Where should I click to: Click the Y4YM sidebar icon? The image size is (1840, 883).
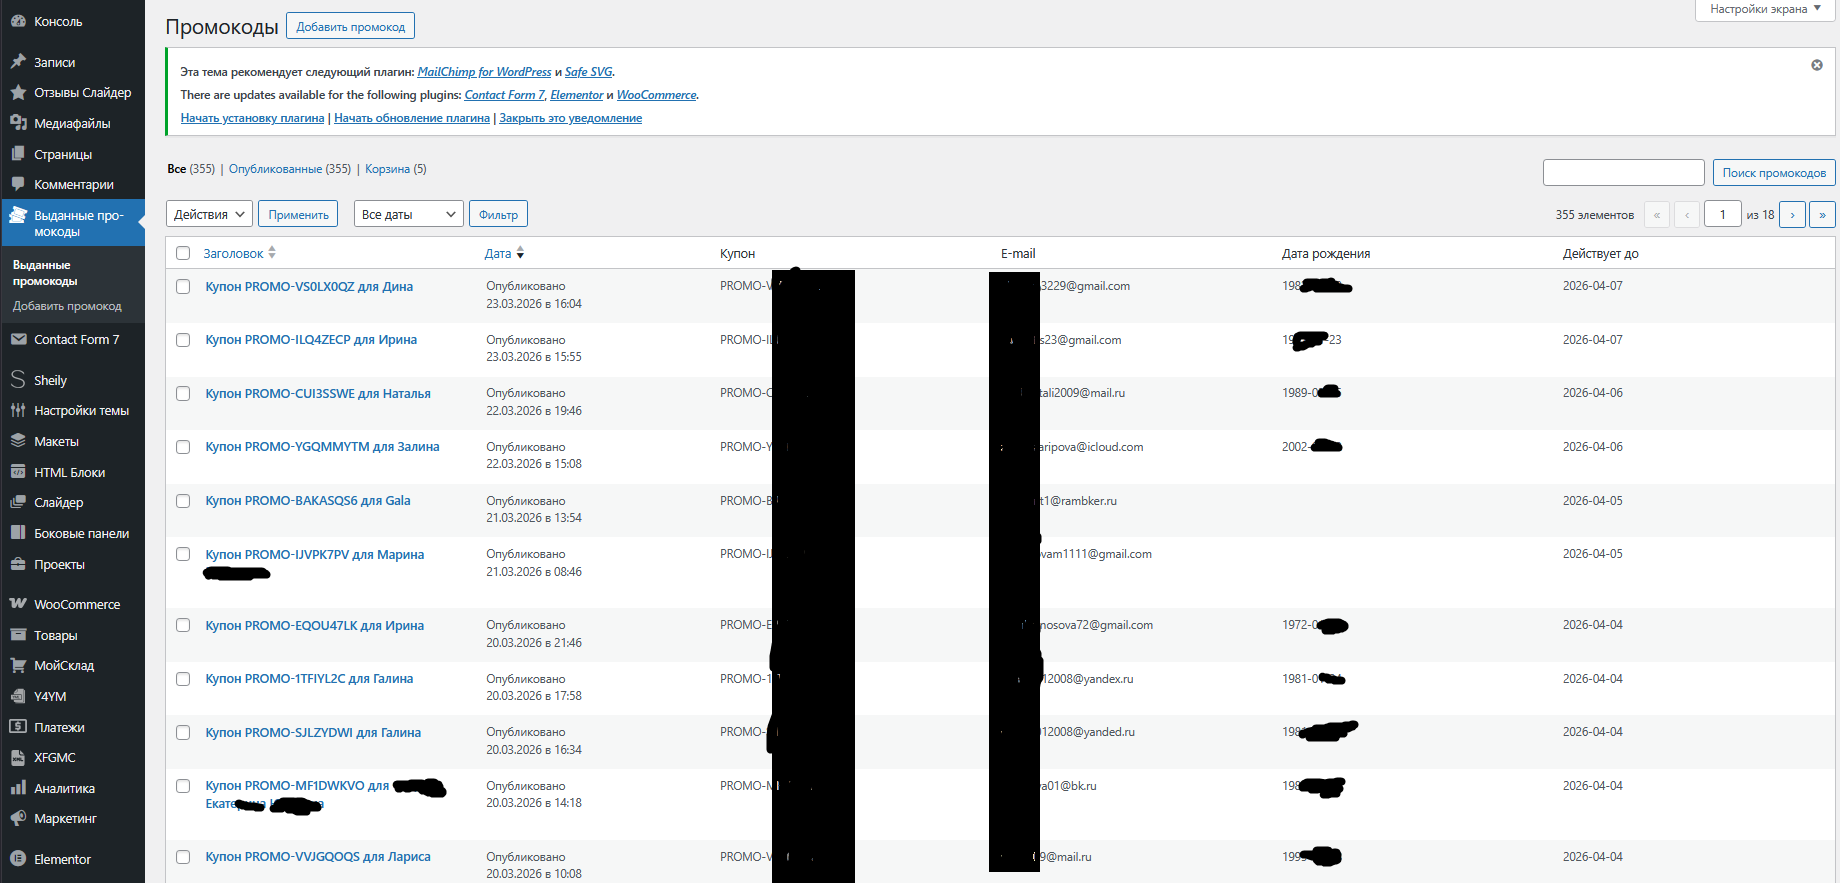18,696
